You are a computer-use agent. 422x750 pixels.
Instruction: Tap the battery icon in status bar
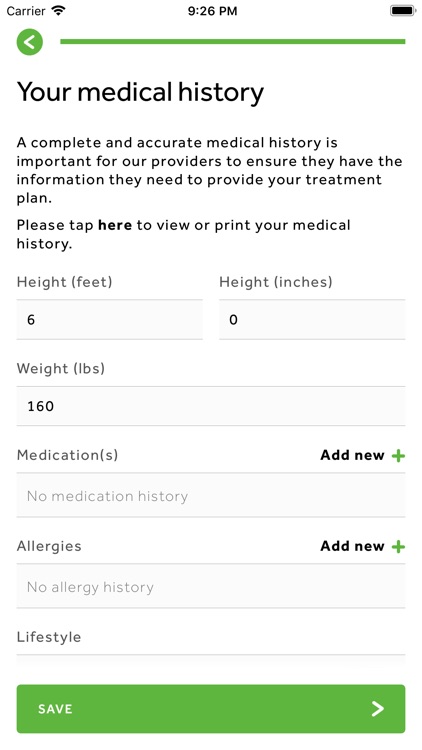[402, 11]
